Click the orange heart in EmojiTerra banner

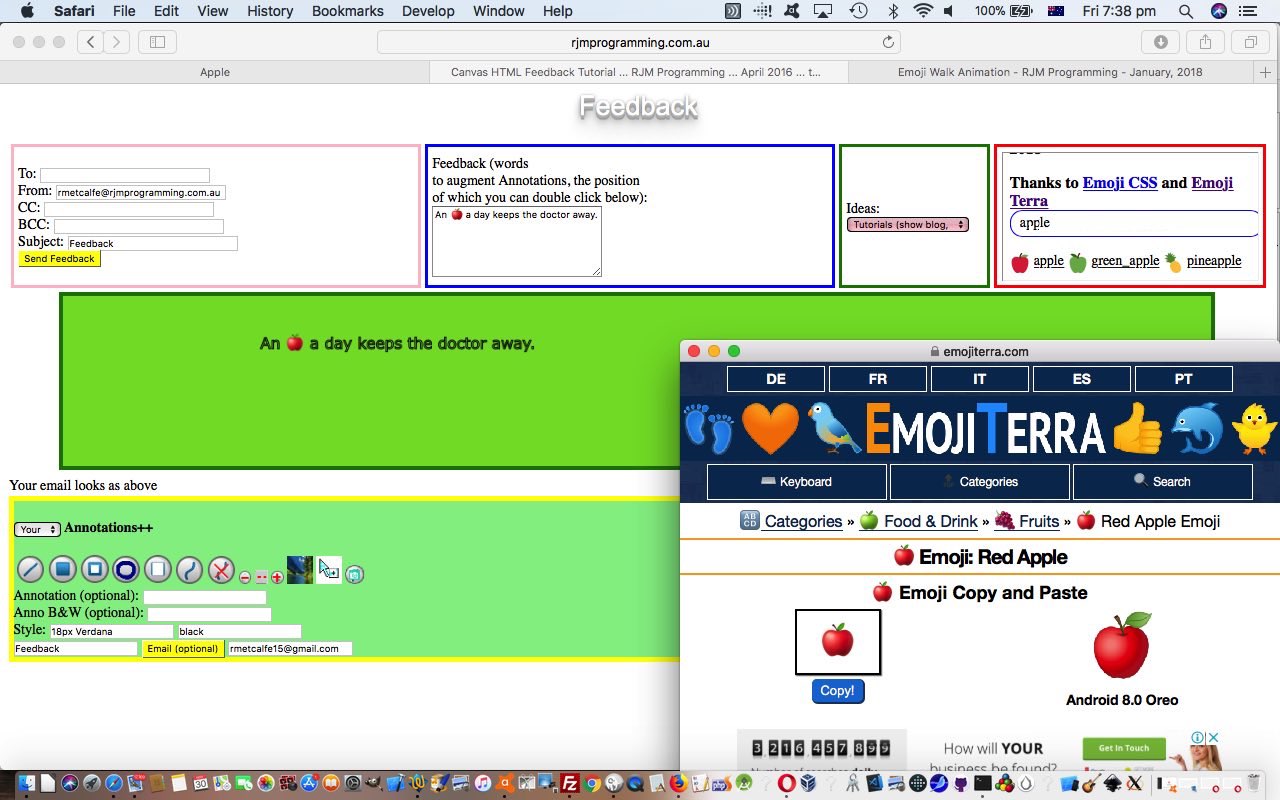pos(771,428)
